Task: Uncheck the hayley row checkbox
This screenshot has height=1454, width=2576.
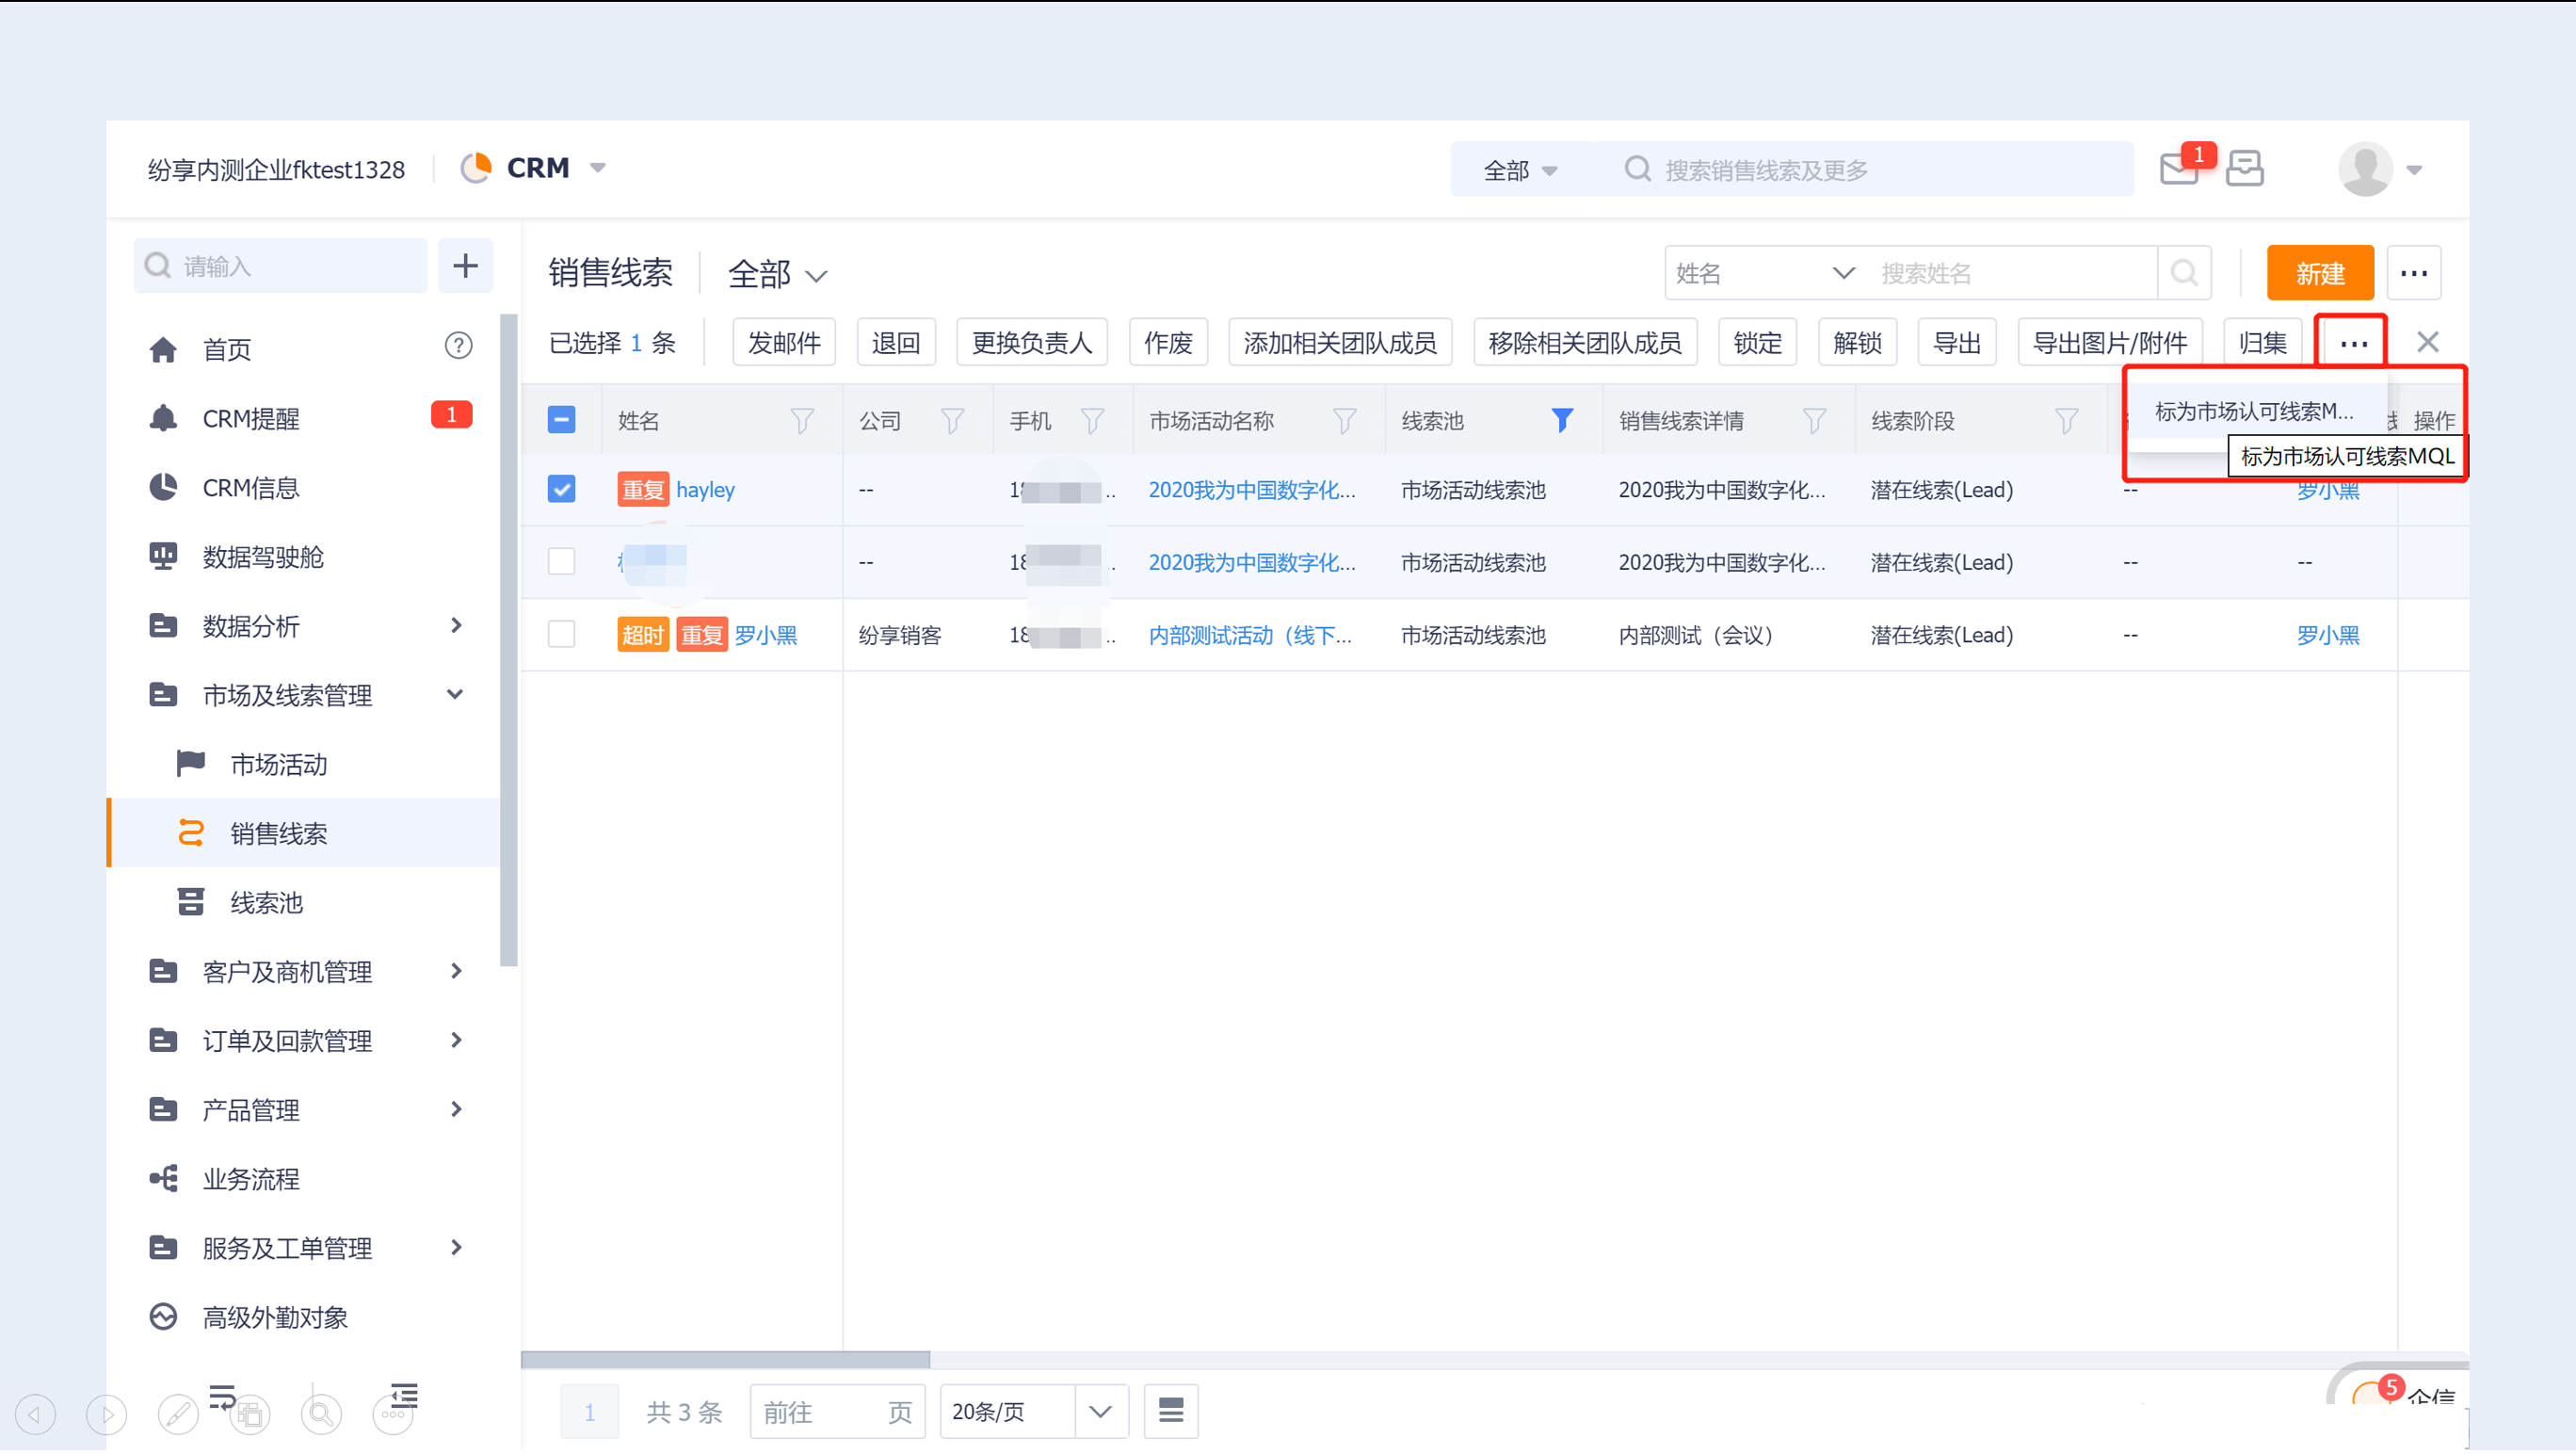Action: (x=561, y=490)
